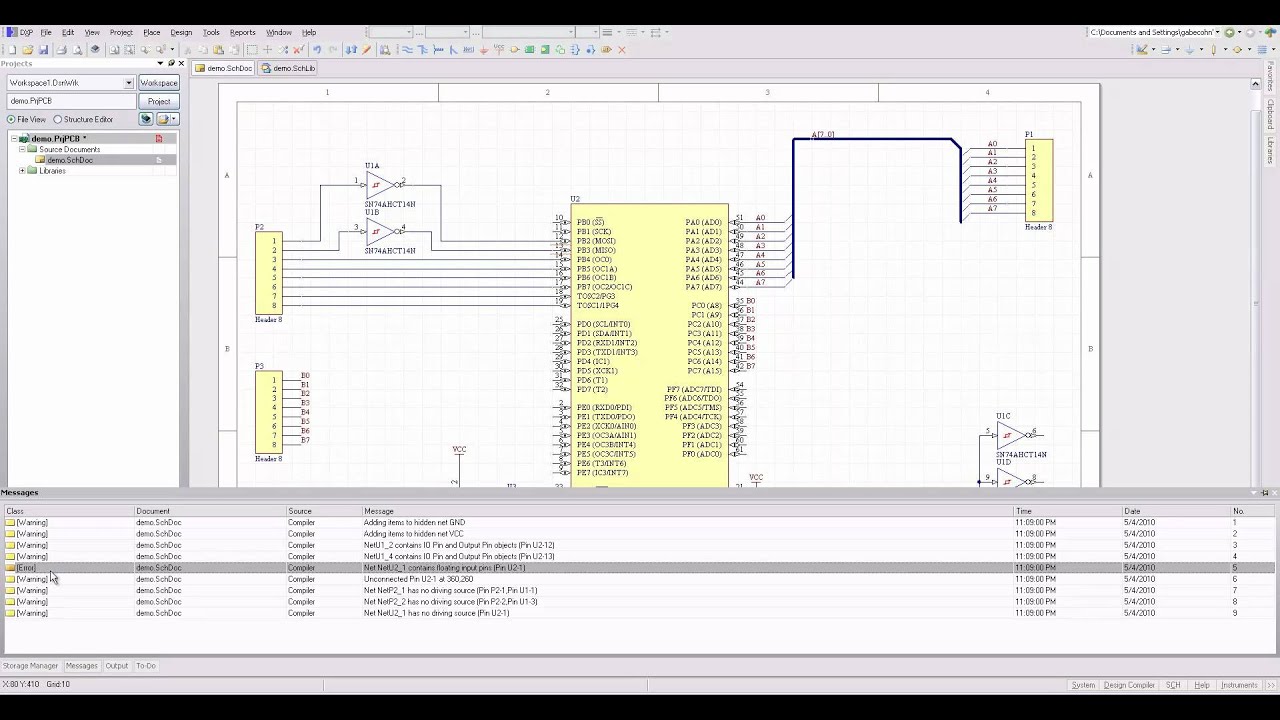This screenshot has width=1280, height=720.
Task: Open the alignment tools dropdown arrow
Action: [1177, 49]
